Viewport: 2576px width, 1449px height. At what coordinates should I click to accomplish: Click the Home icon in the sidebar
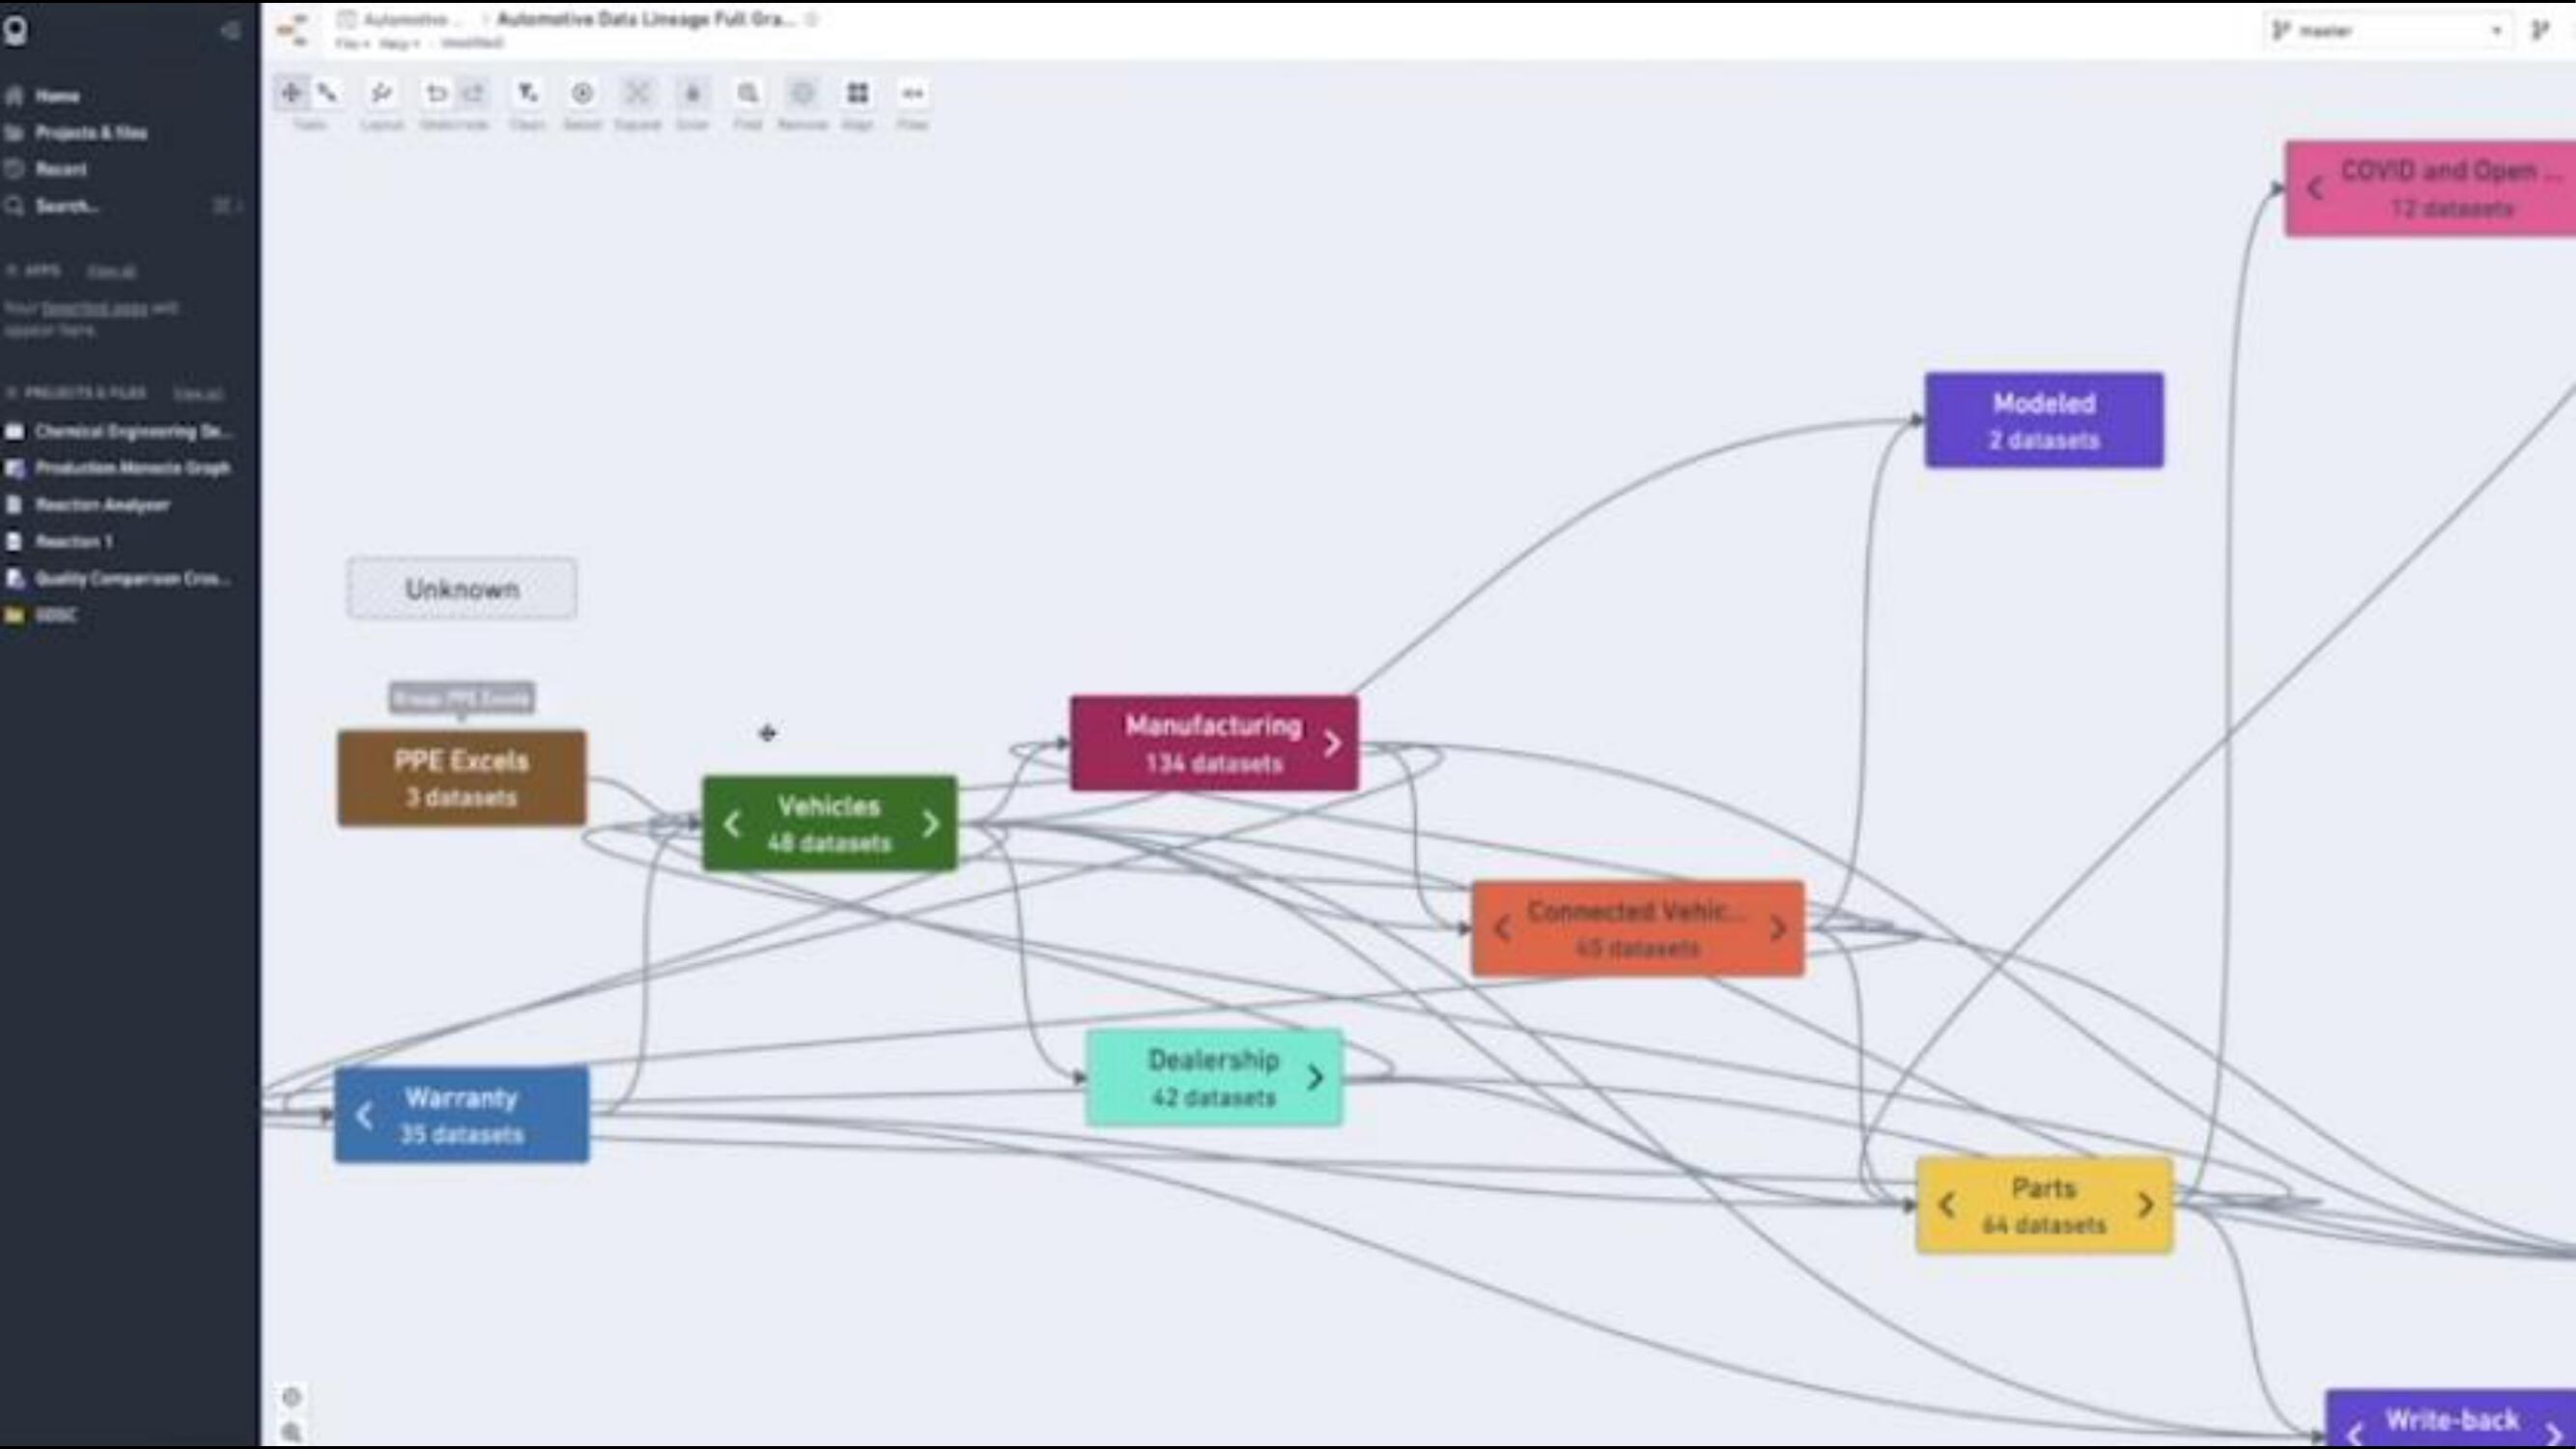(x=14, y=96)
